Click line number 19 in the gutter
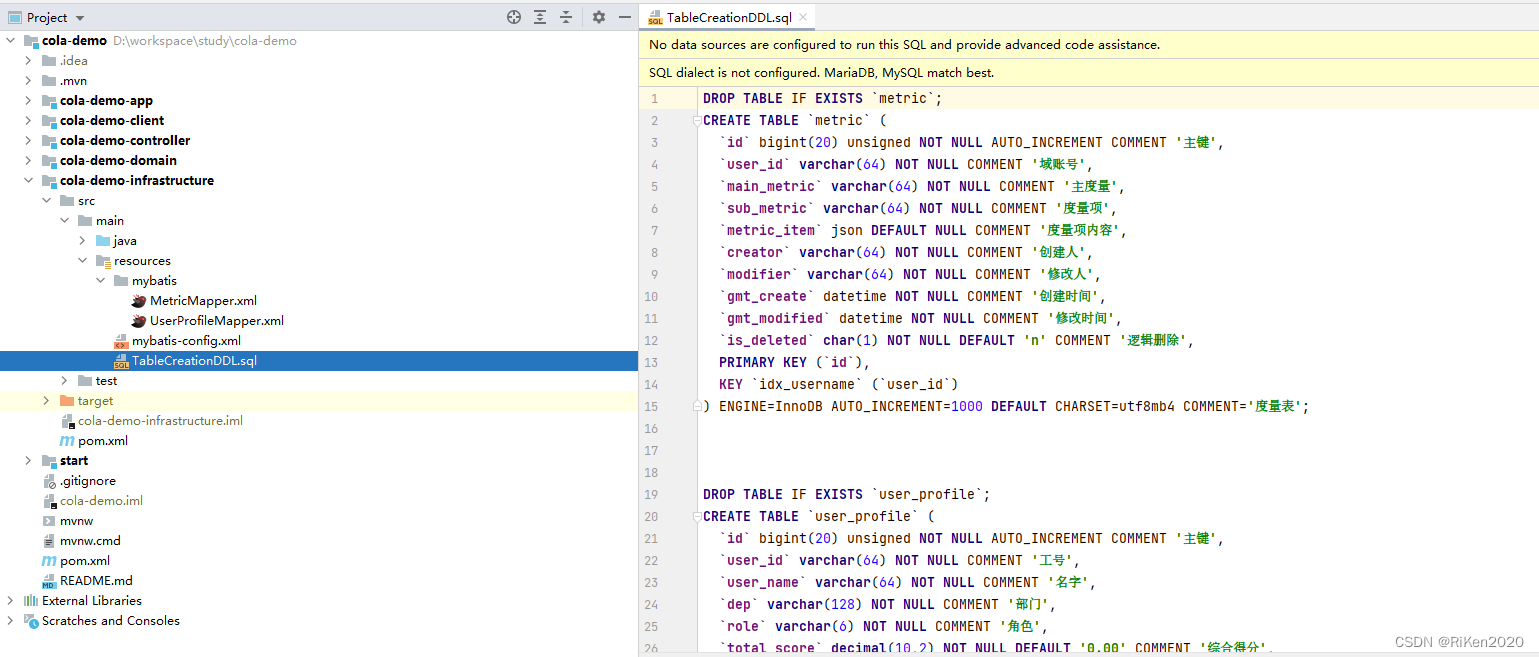1539x657 pixels. tap(651, 494)
